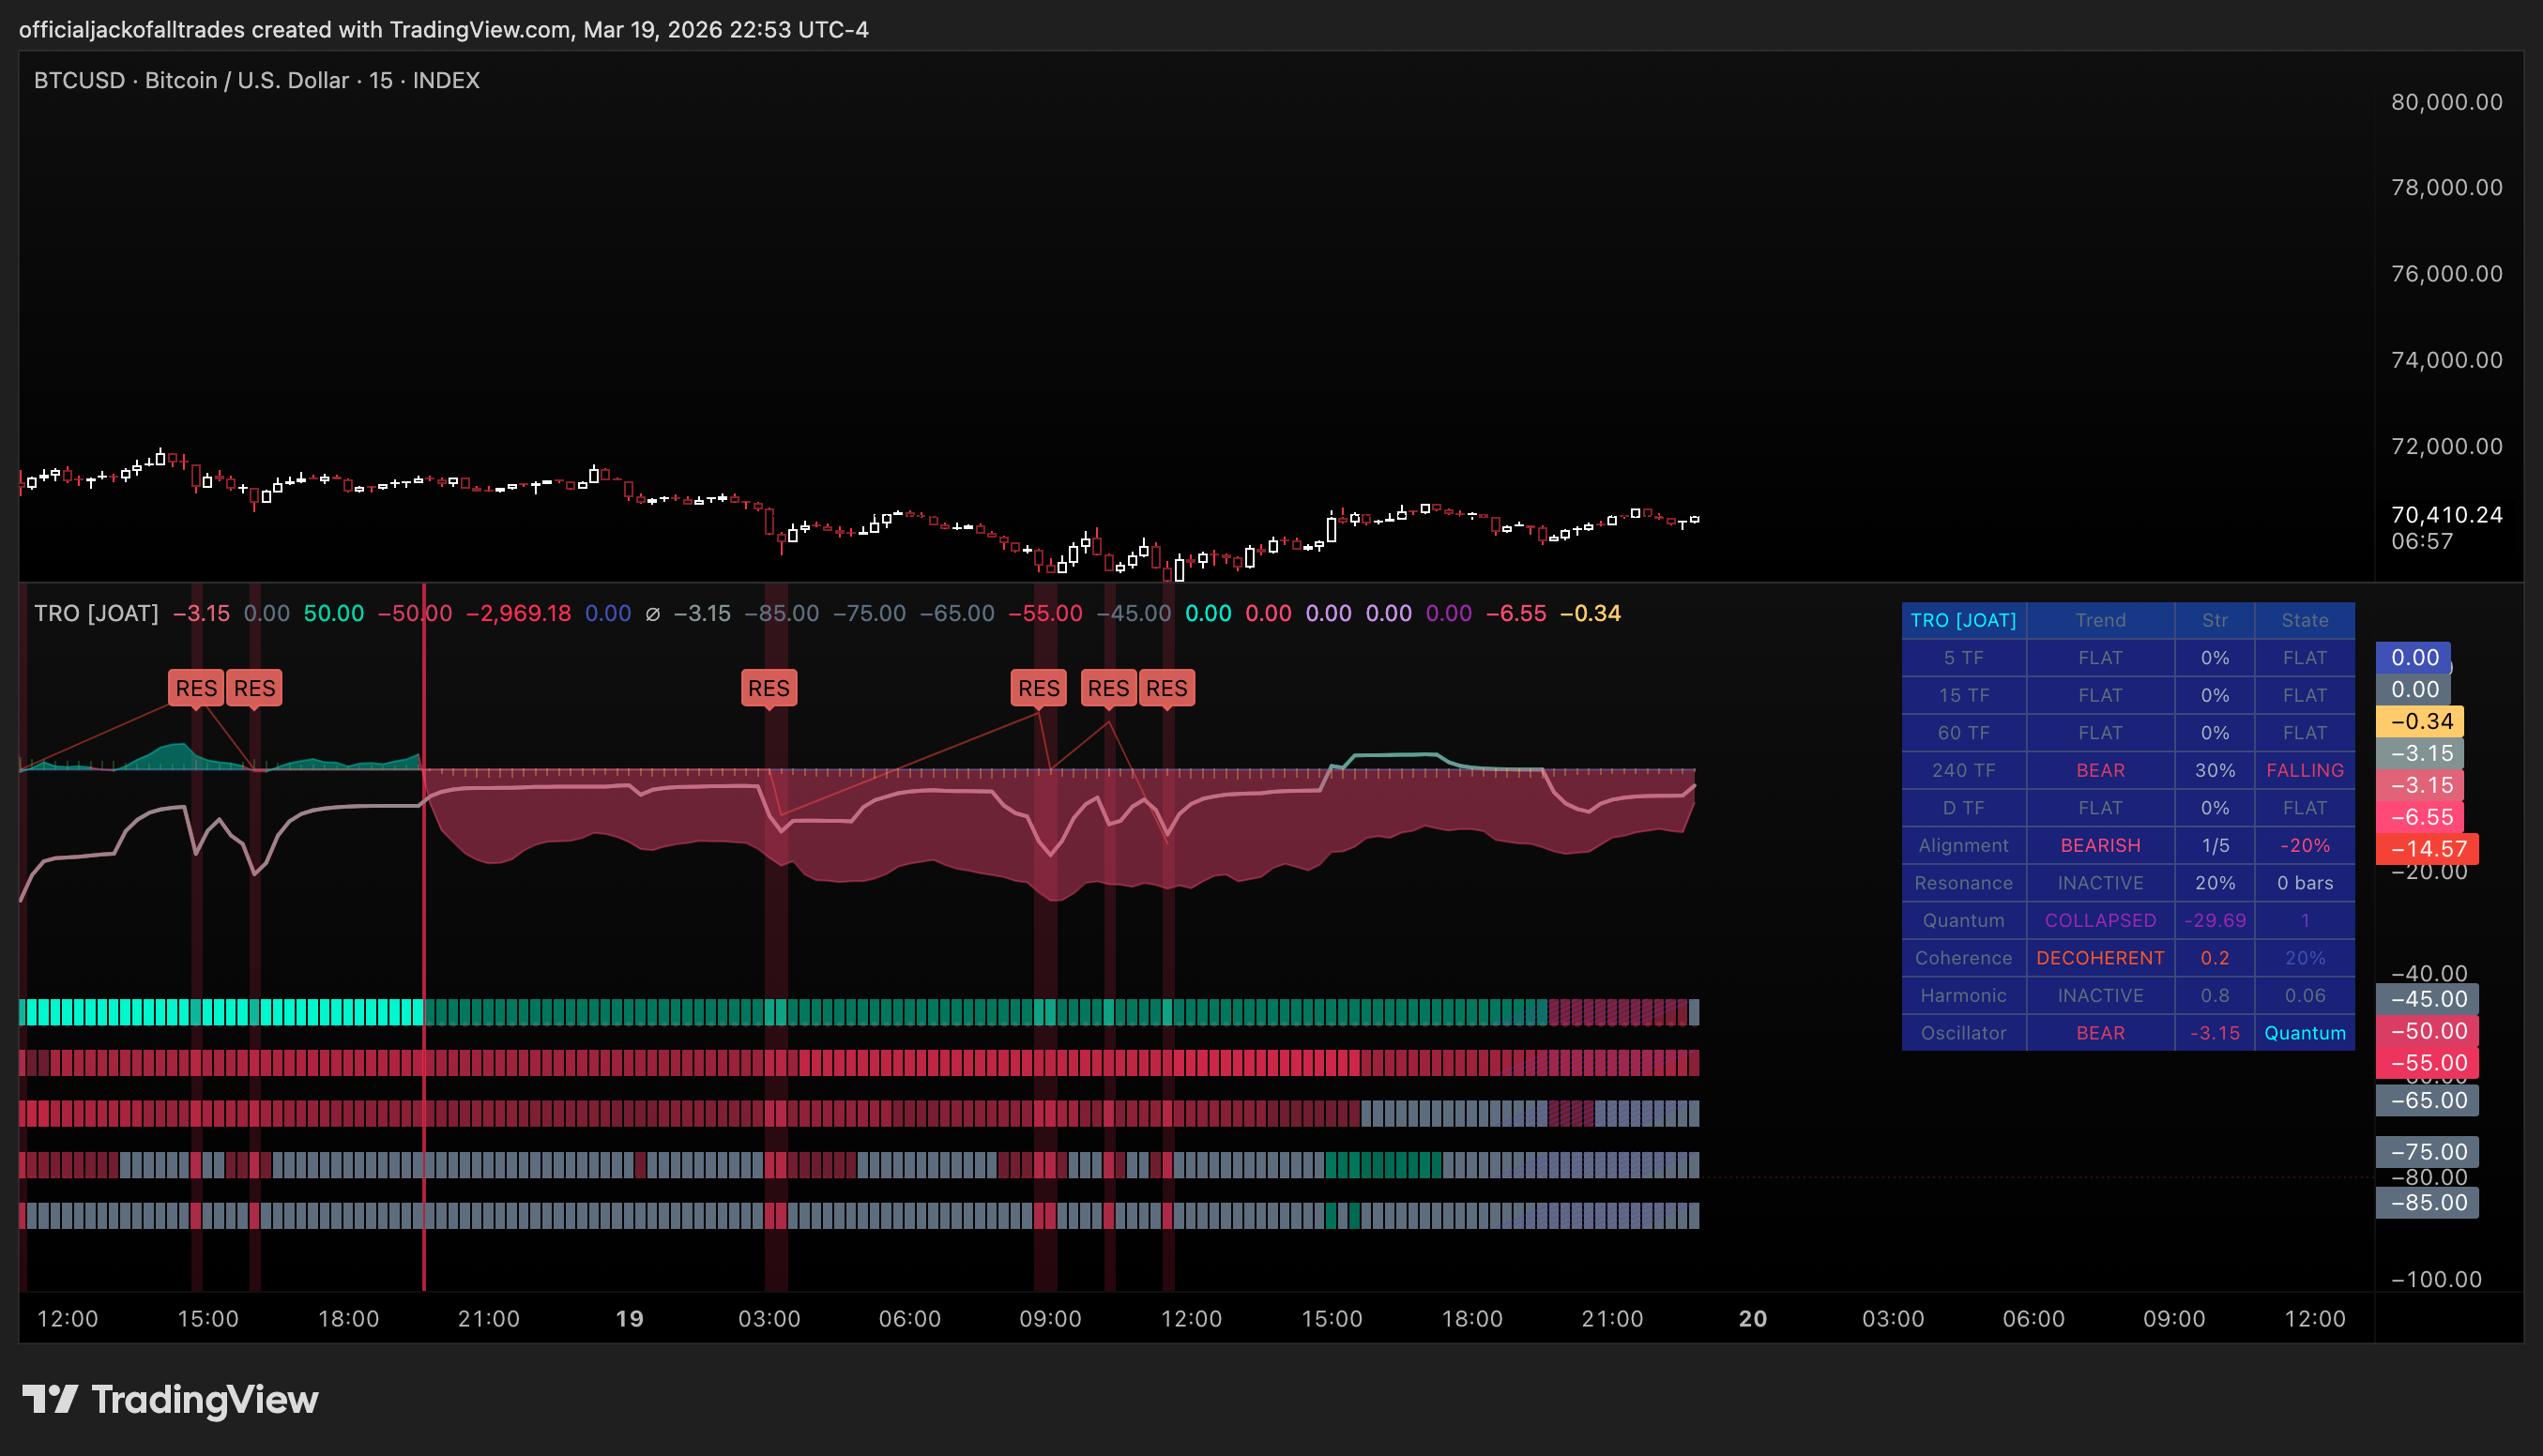The width and height of the screenshot is (2543, 1456).
Task: Click the -100.00 indicator axis value
Action: point(2435,1280)
